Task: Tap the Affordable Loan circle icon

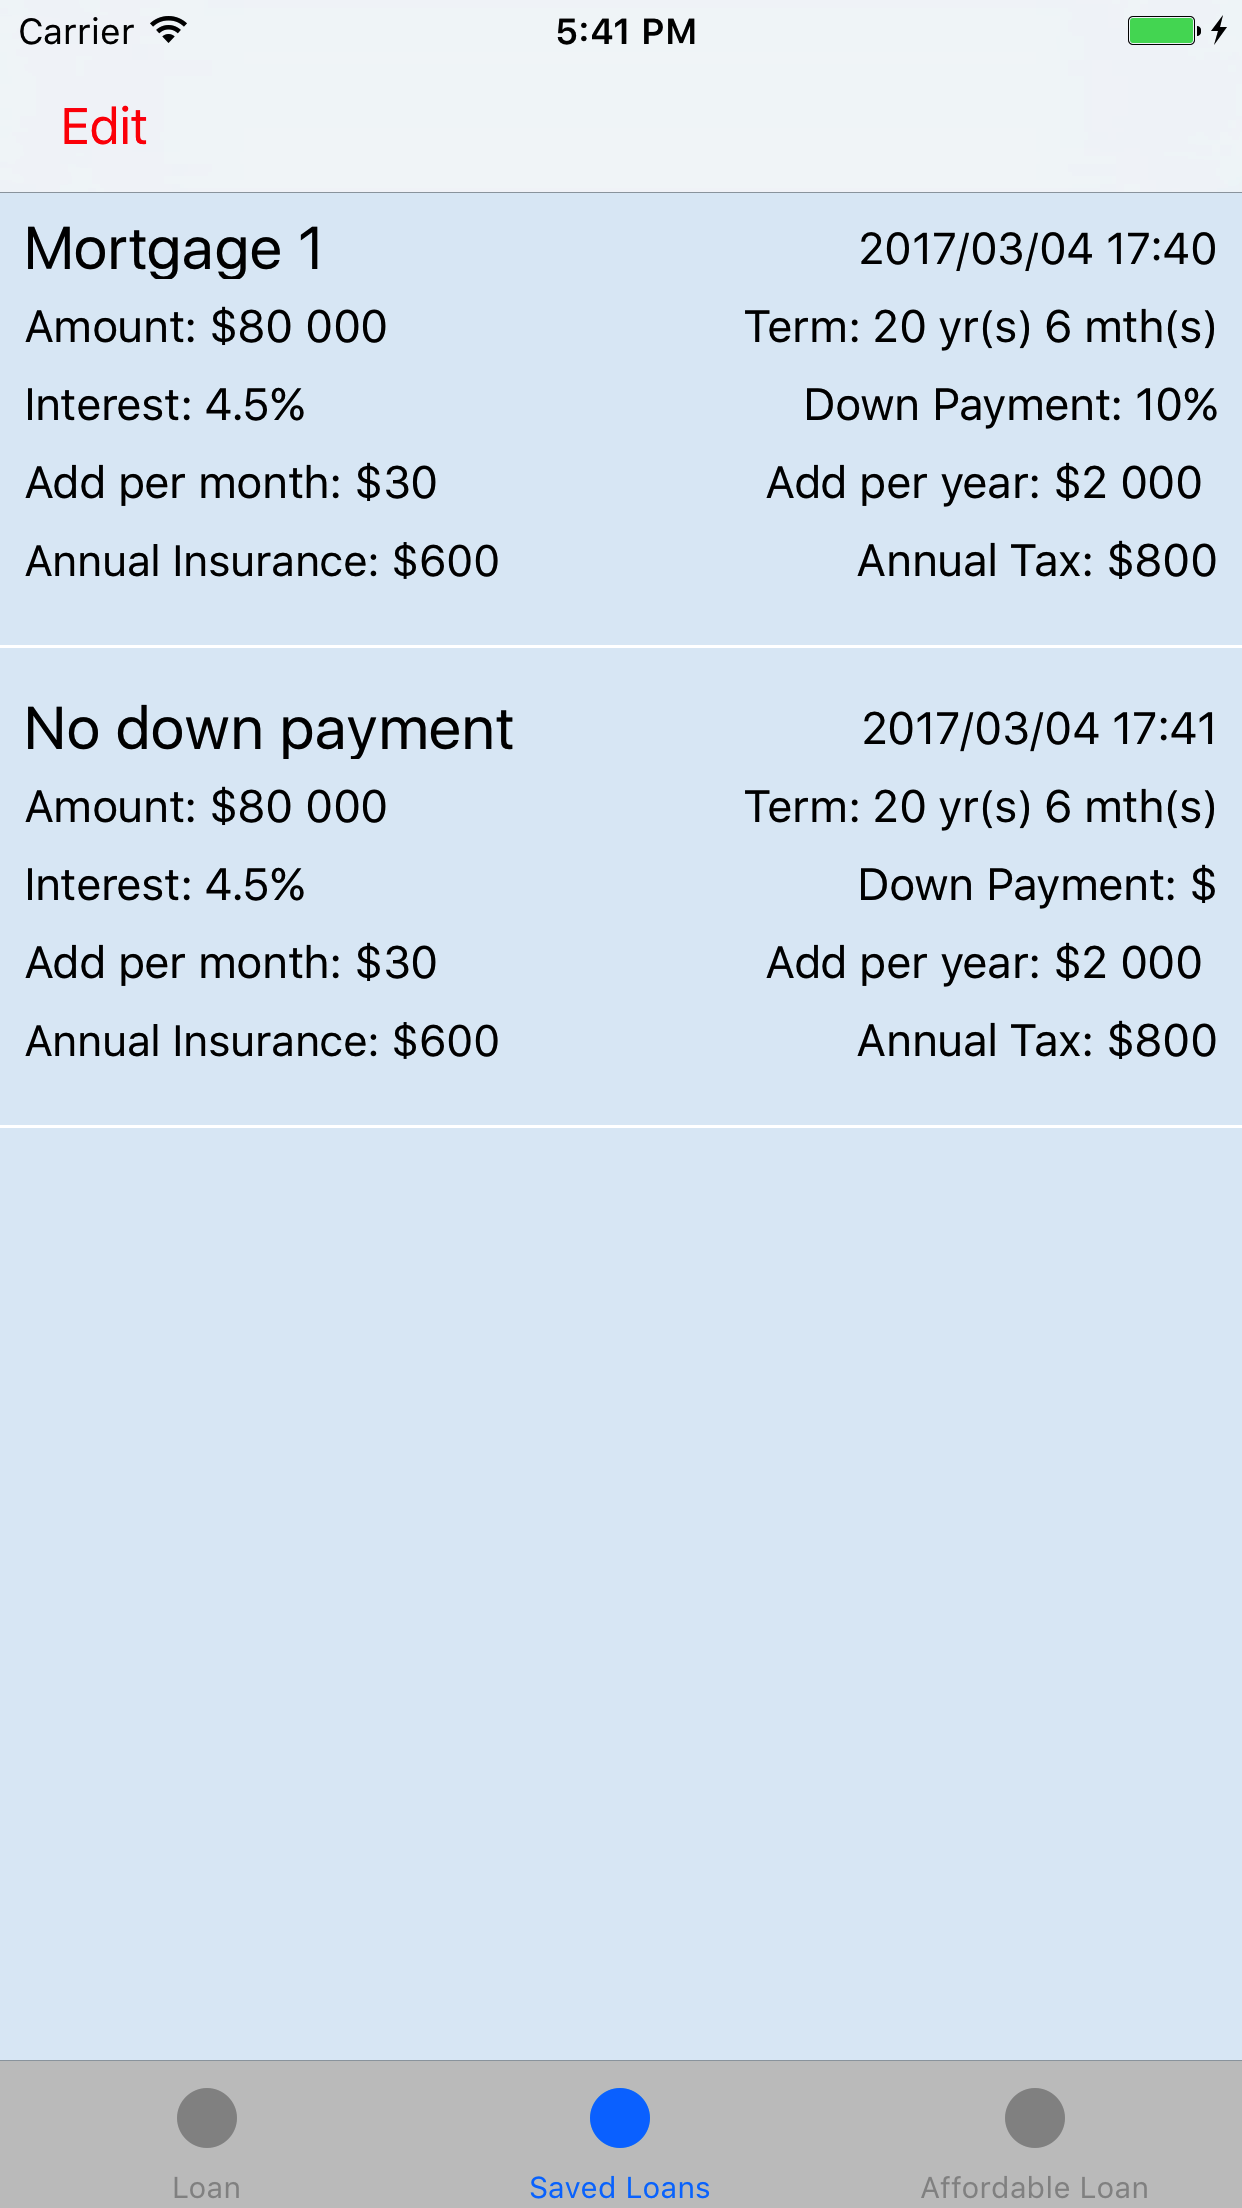Action: [x=1035, y=2117]
